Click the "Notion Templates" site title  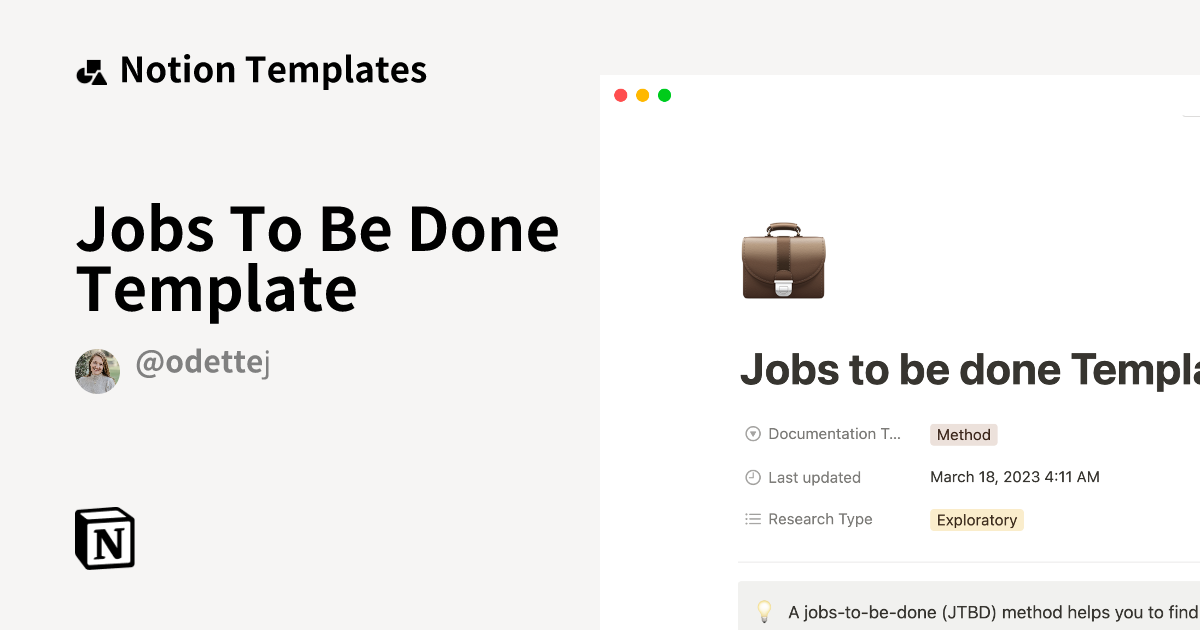[273, 69]
